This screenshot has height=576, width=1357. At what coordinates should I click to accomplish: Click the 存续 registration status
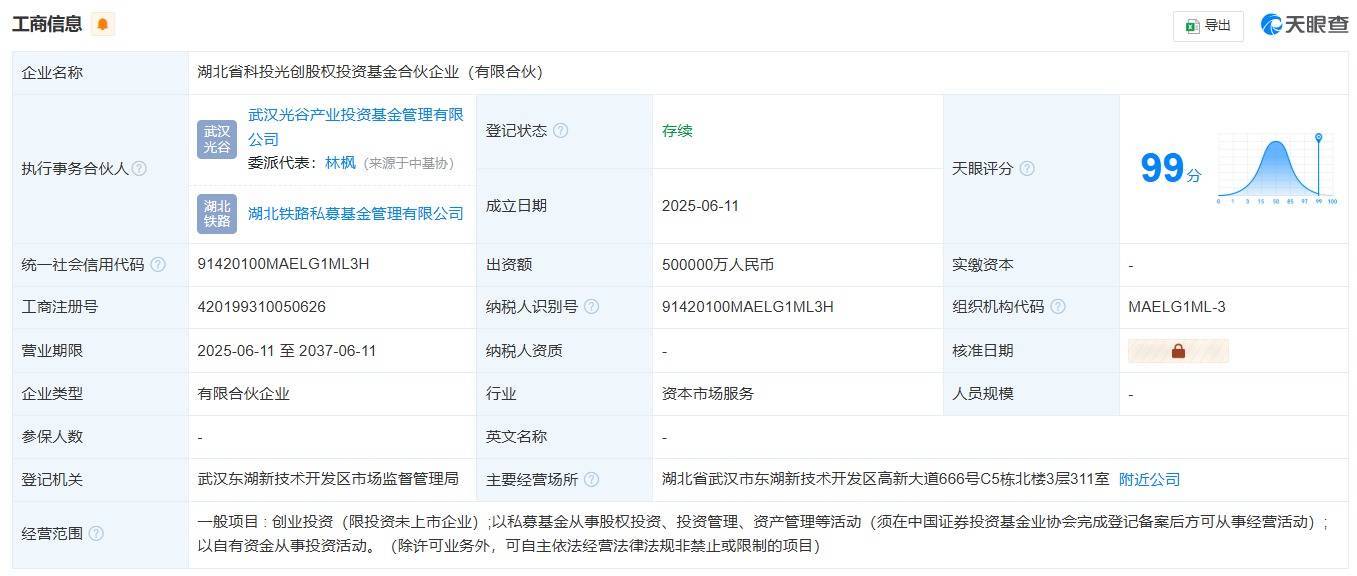(677, 131)
